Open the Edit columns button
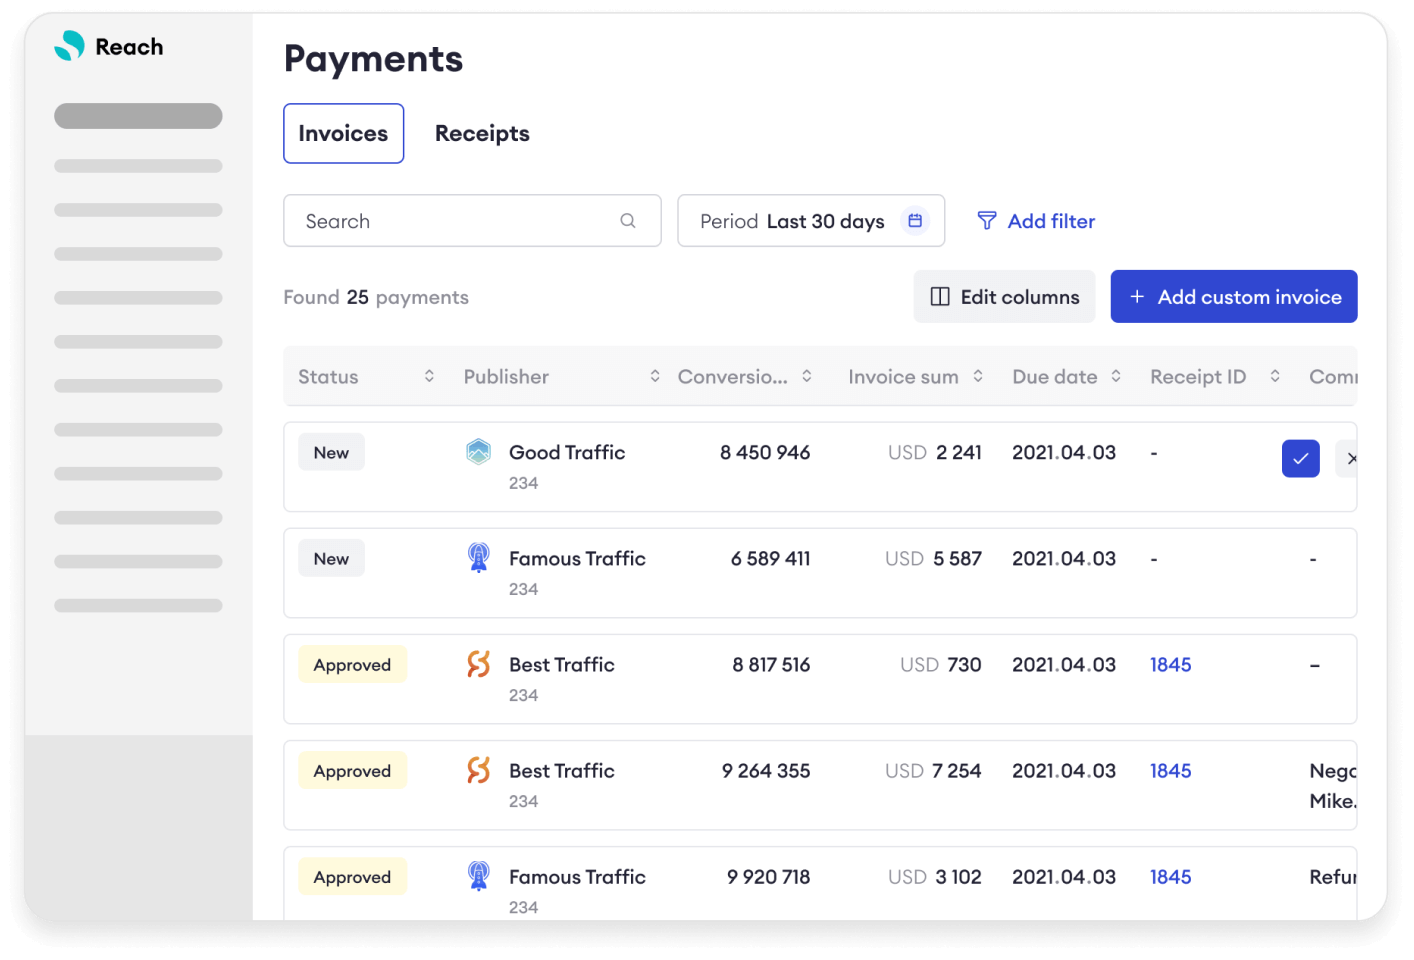Viewport: 1414px width, 960px height. click(x=1004, y=297)
